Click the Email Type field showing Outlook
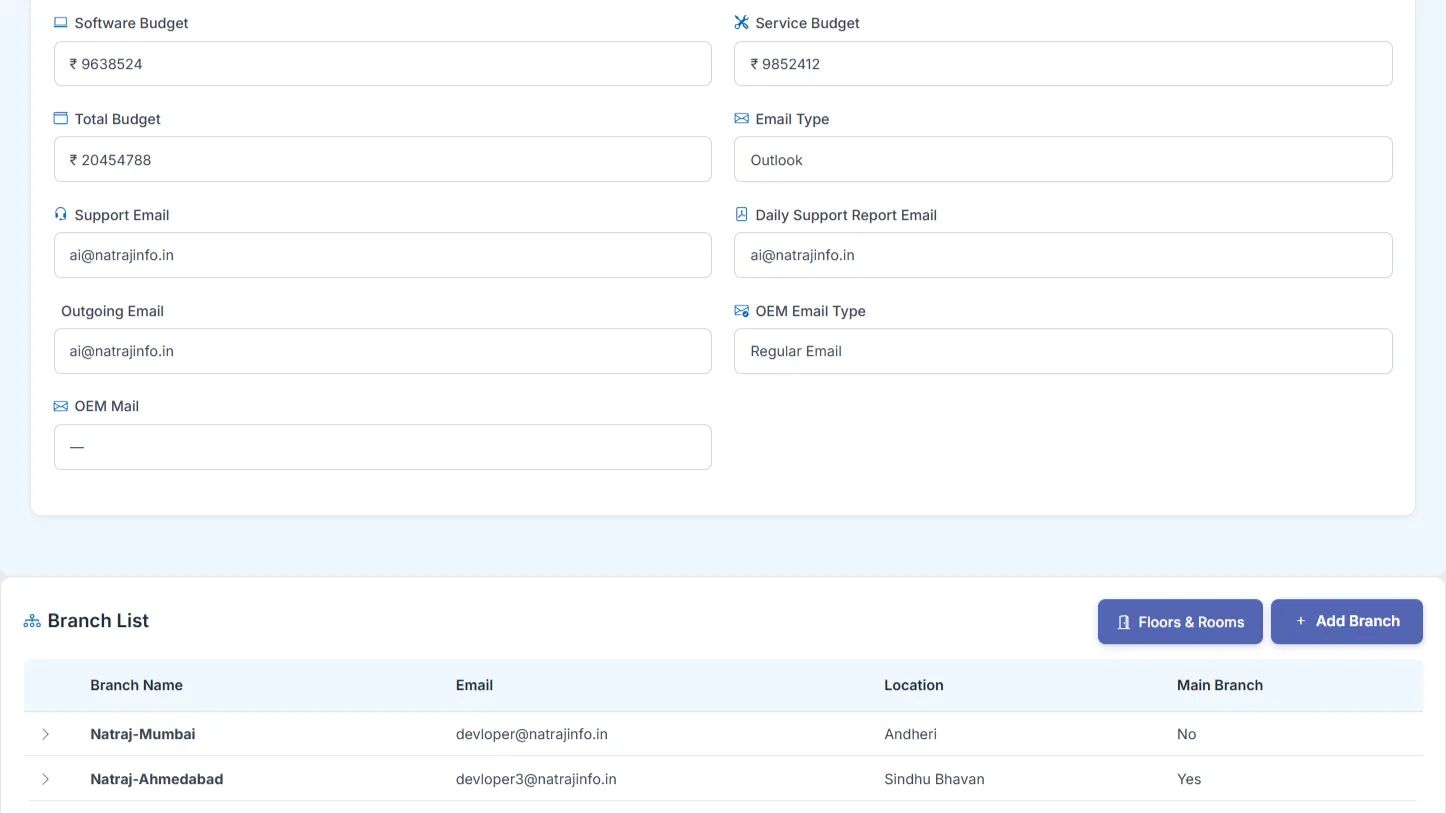This screenshot has width=1446, height=813. (x=1063, y=160)
